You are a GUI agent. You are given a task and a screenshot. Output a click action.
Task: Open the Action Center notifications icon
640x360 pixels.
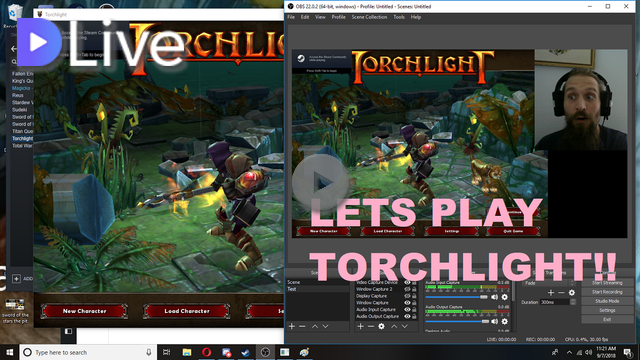628,352
